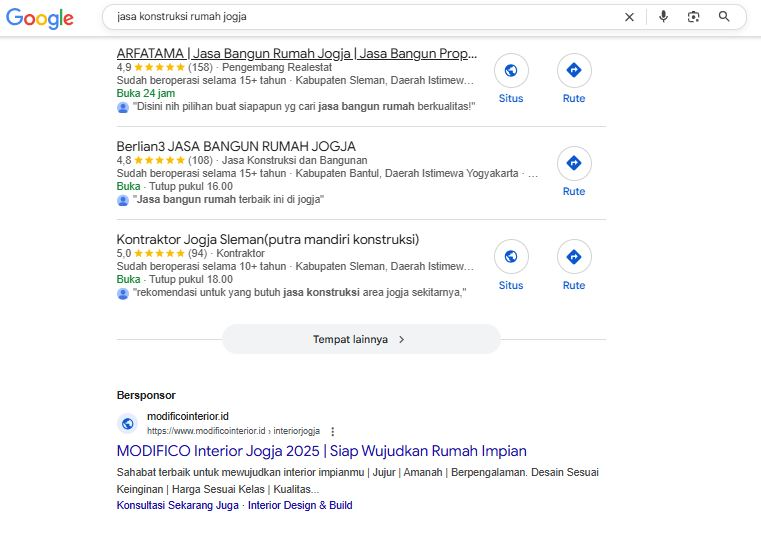Clear the search query with the X icon
The height and width of the screenshot is (540, 761).
point(629,17)
